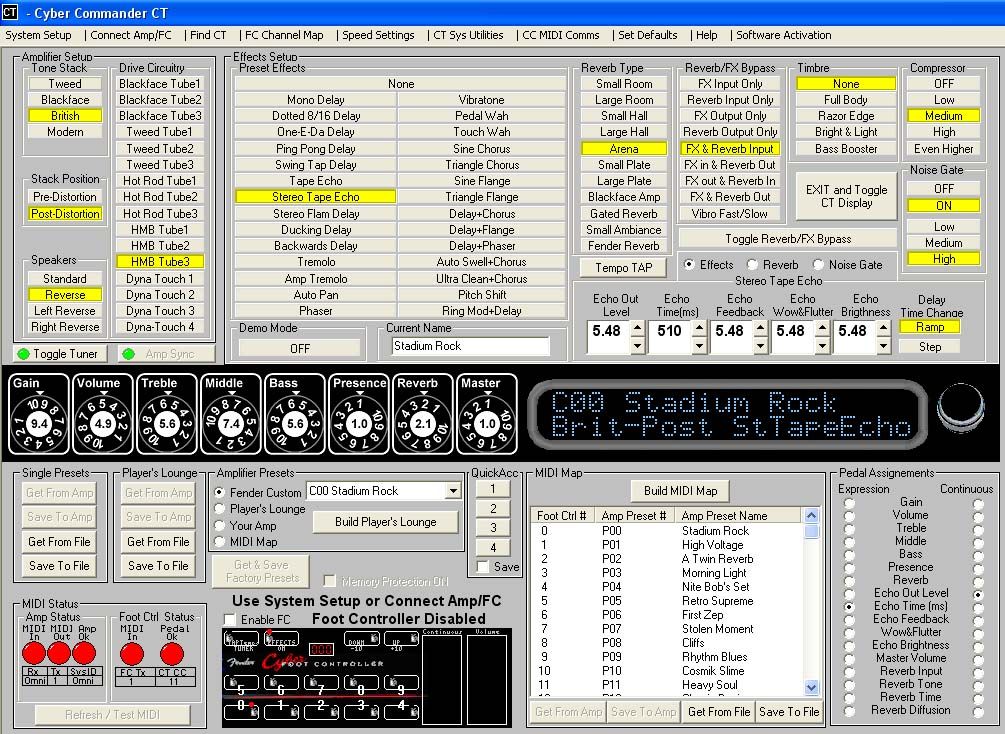Image resolution: width=1005 pixels, height=734 pixels.
Task: Click the Current Name text field
Action: pos(470,346)
